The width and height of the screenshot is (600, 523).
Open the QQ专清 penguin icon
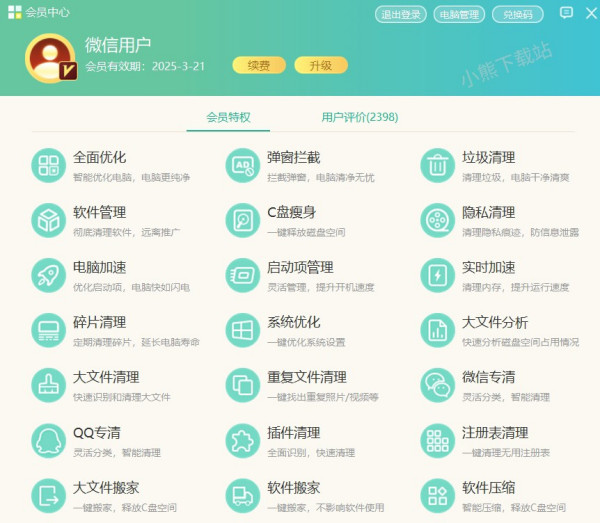click(49, 441)
